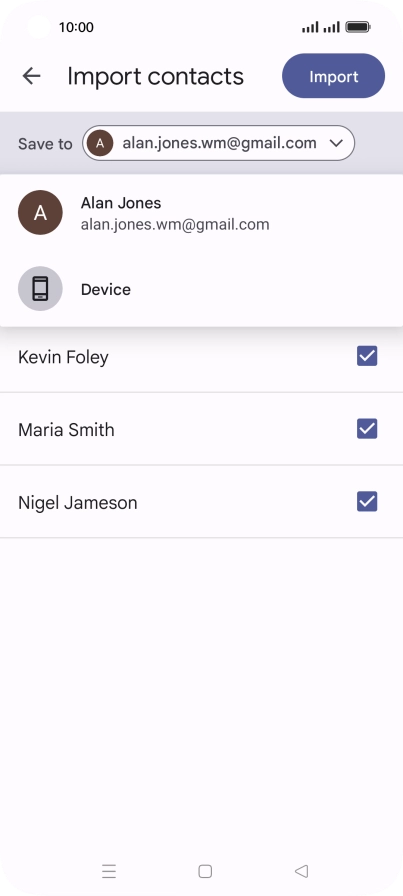Select the Kevin Foley contact name
This screenshot has width=403, height=896.
click(63, 357)
